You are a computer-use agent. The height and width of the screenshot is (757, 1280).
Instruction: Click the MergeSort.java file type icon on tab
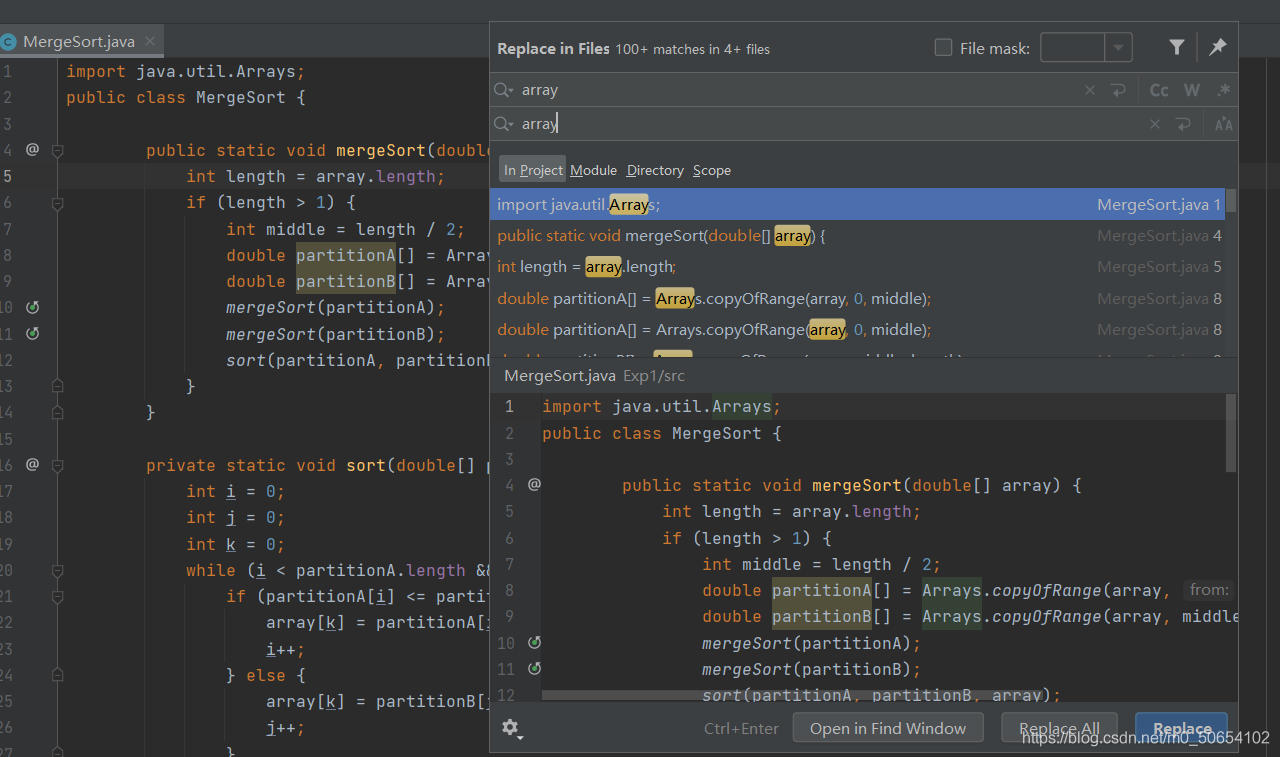(x=8, y=42)
